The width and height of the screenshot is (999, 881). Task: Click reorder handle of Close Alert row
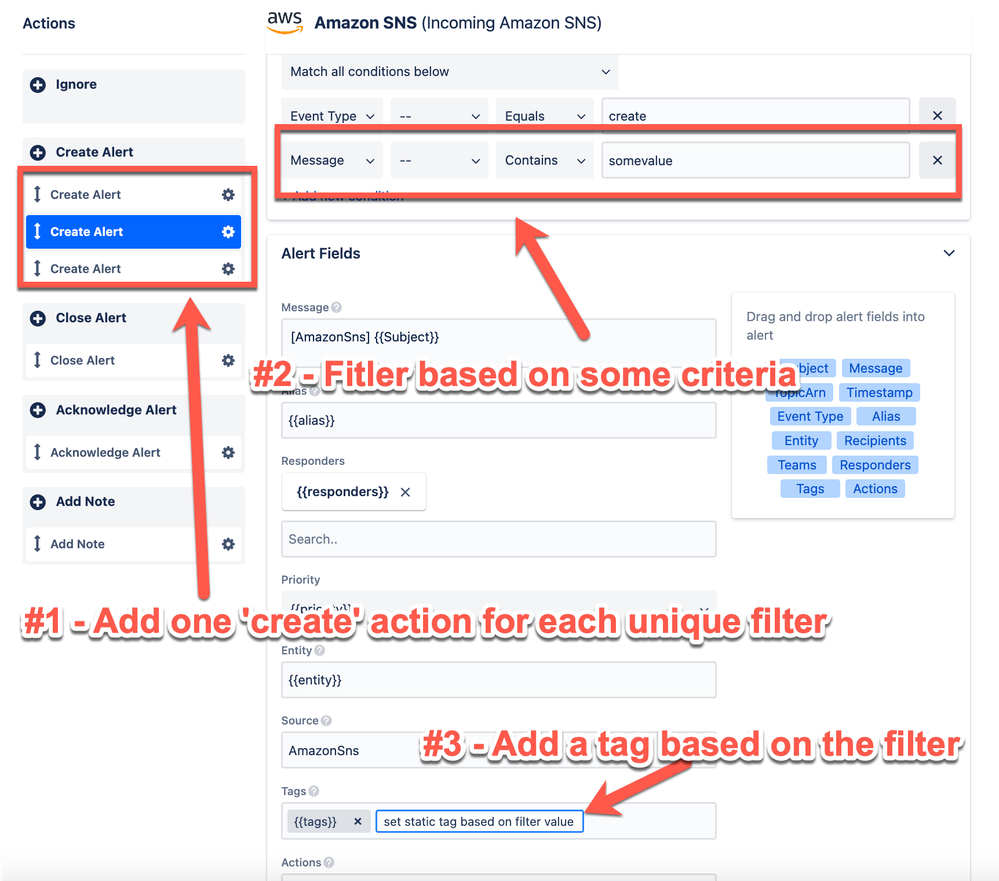click(37, 360)
